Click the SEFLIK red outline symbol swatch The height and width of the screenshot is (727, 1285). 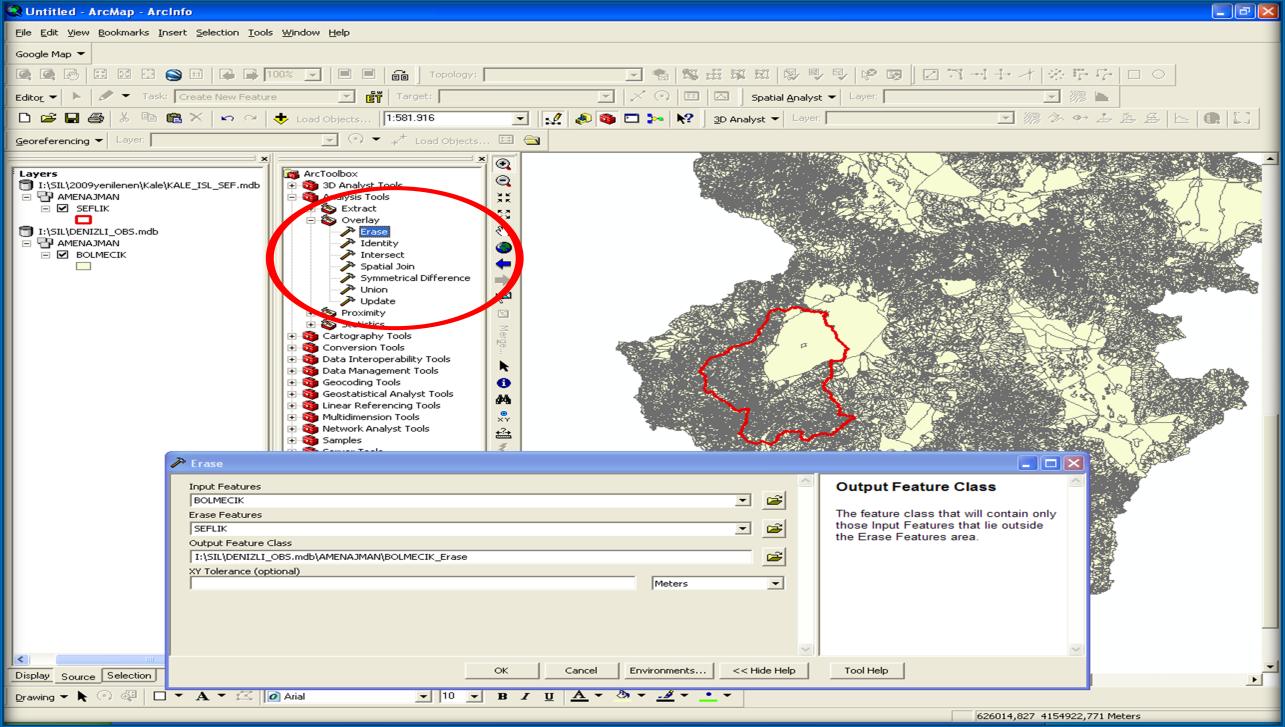pos(83,220)
